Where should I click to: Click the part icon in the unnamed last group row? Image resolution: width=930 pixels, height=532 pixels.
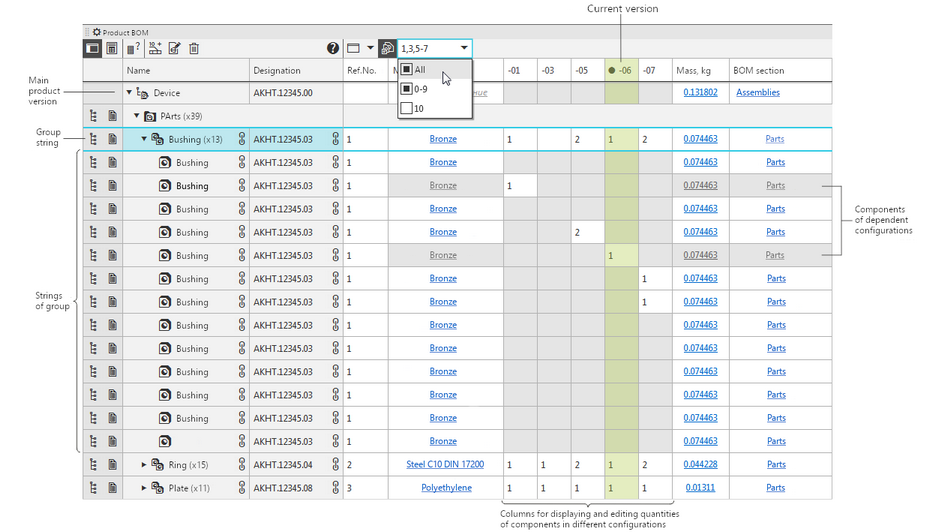click(x=165, y=441)
